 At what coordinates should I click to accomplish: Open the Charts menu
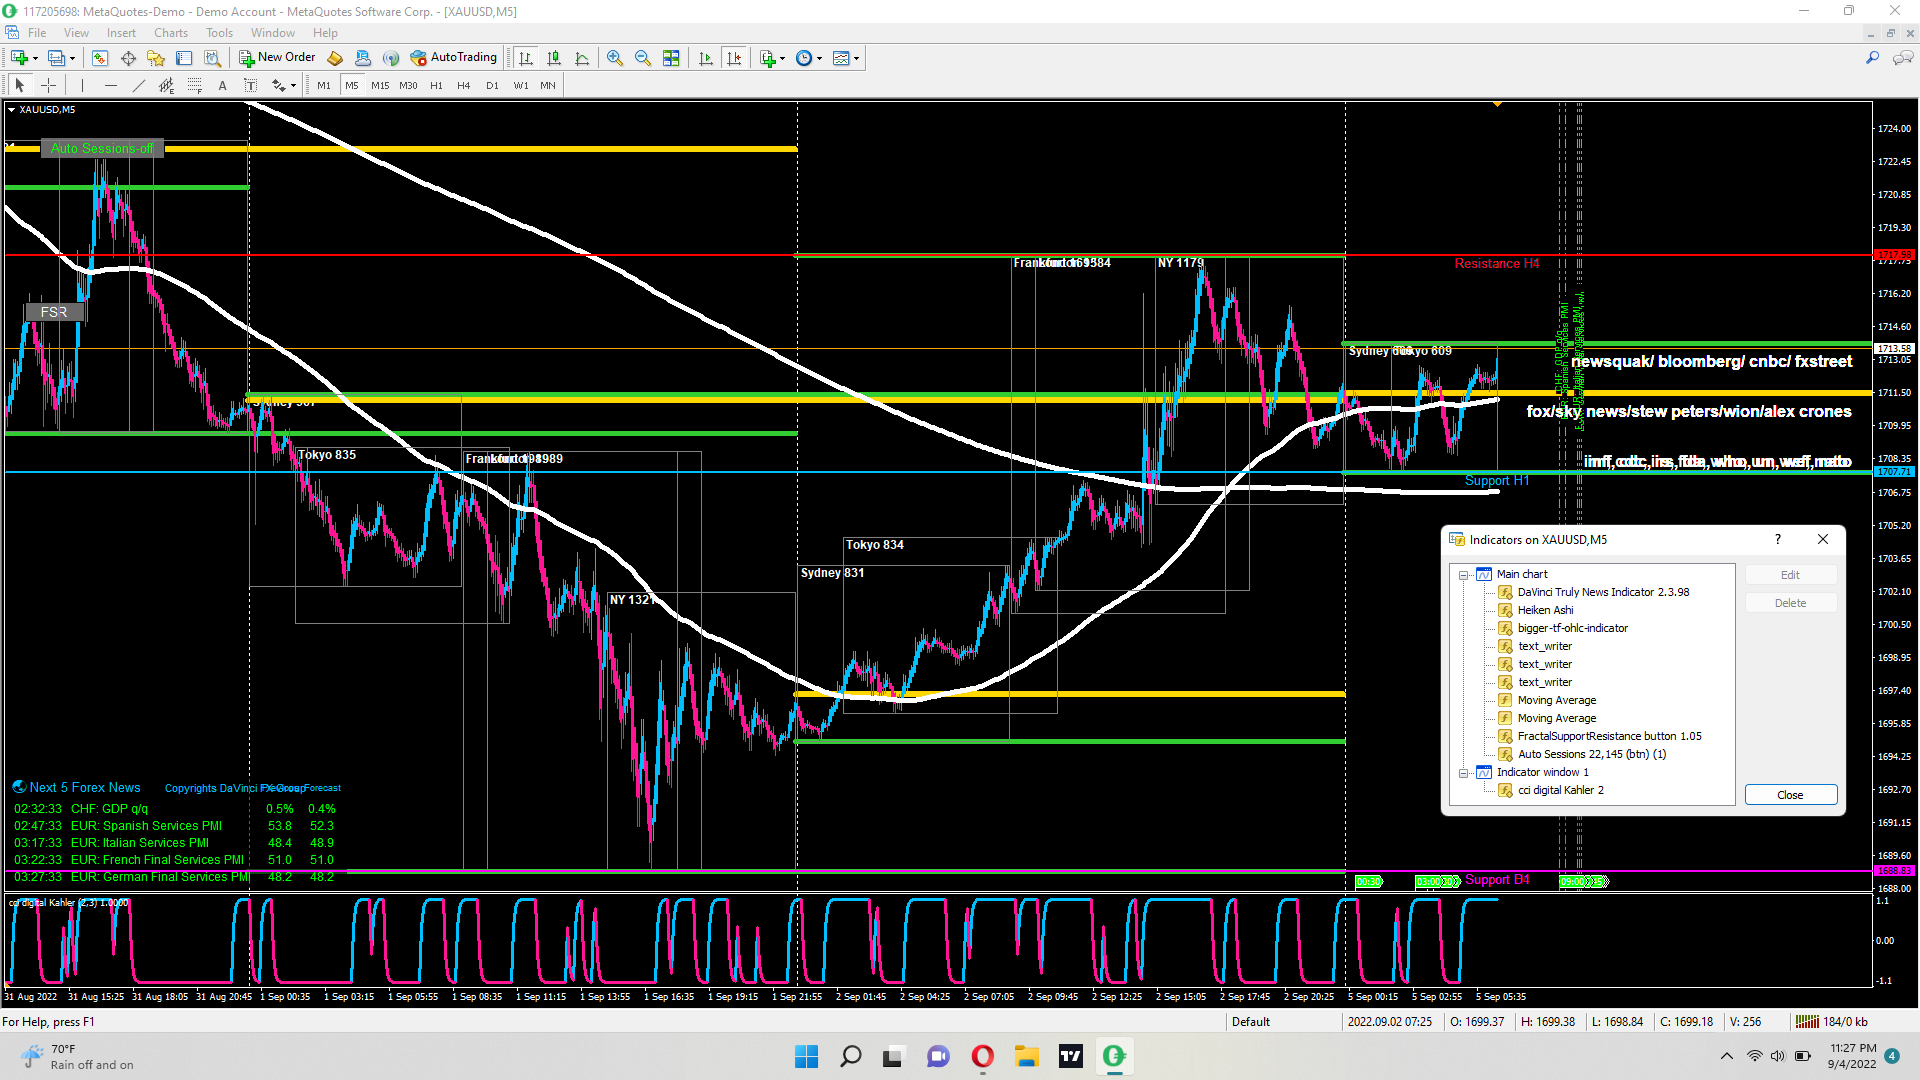click(170, 33)
